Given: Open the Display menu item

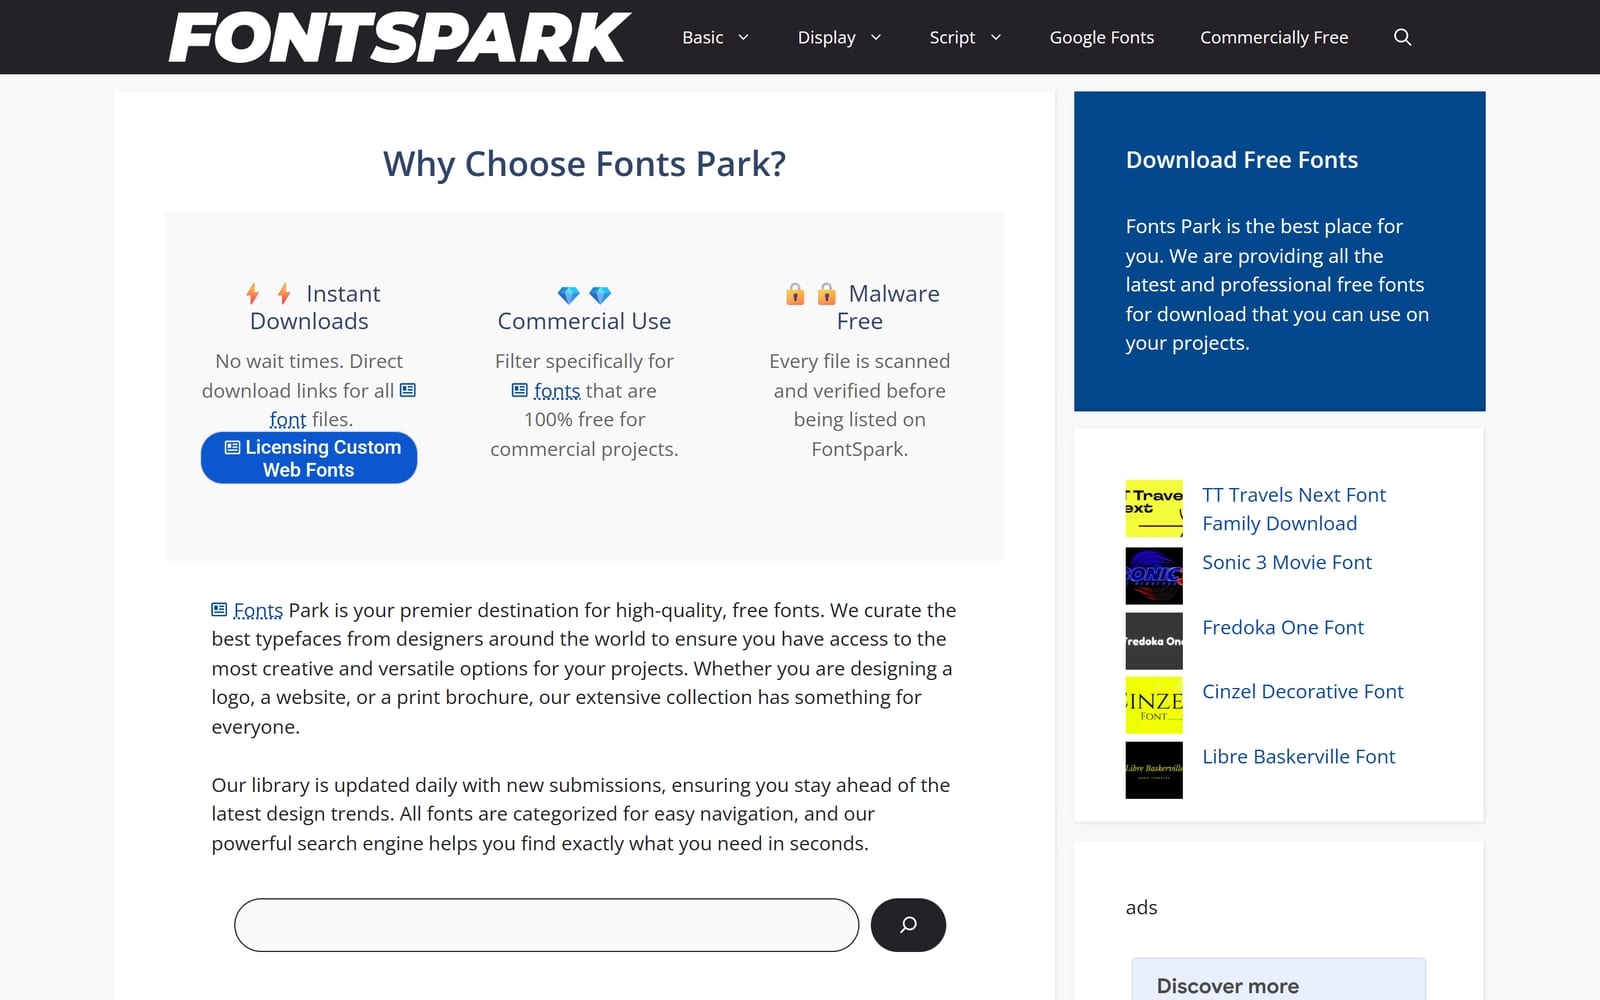Looking at the screenshot, I should (826, 37).
